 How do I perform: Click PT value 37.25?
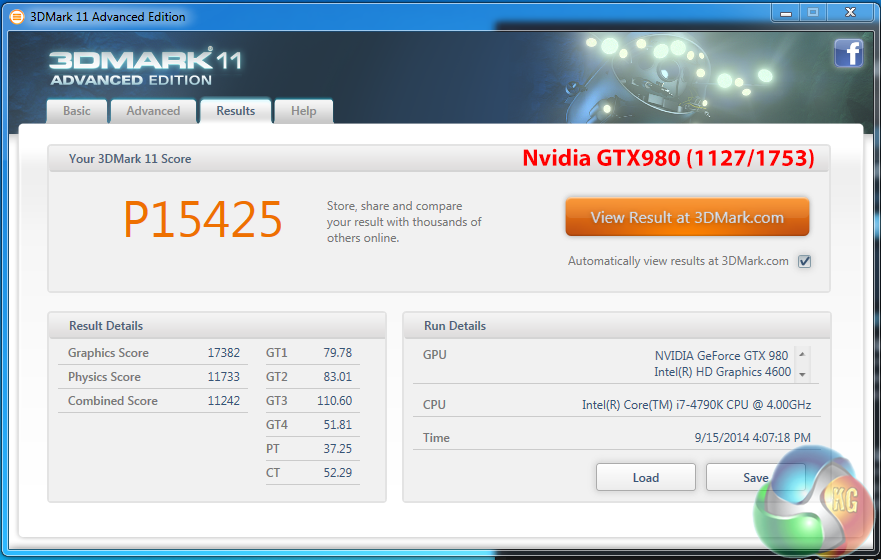(x=337, y=449)
